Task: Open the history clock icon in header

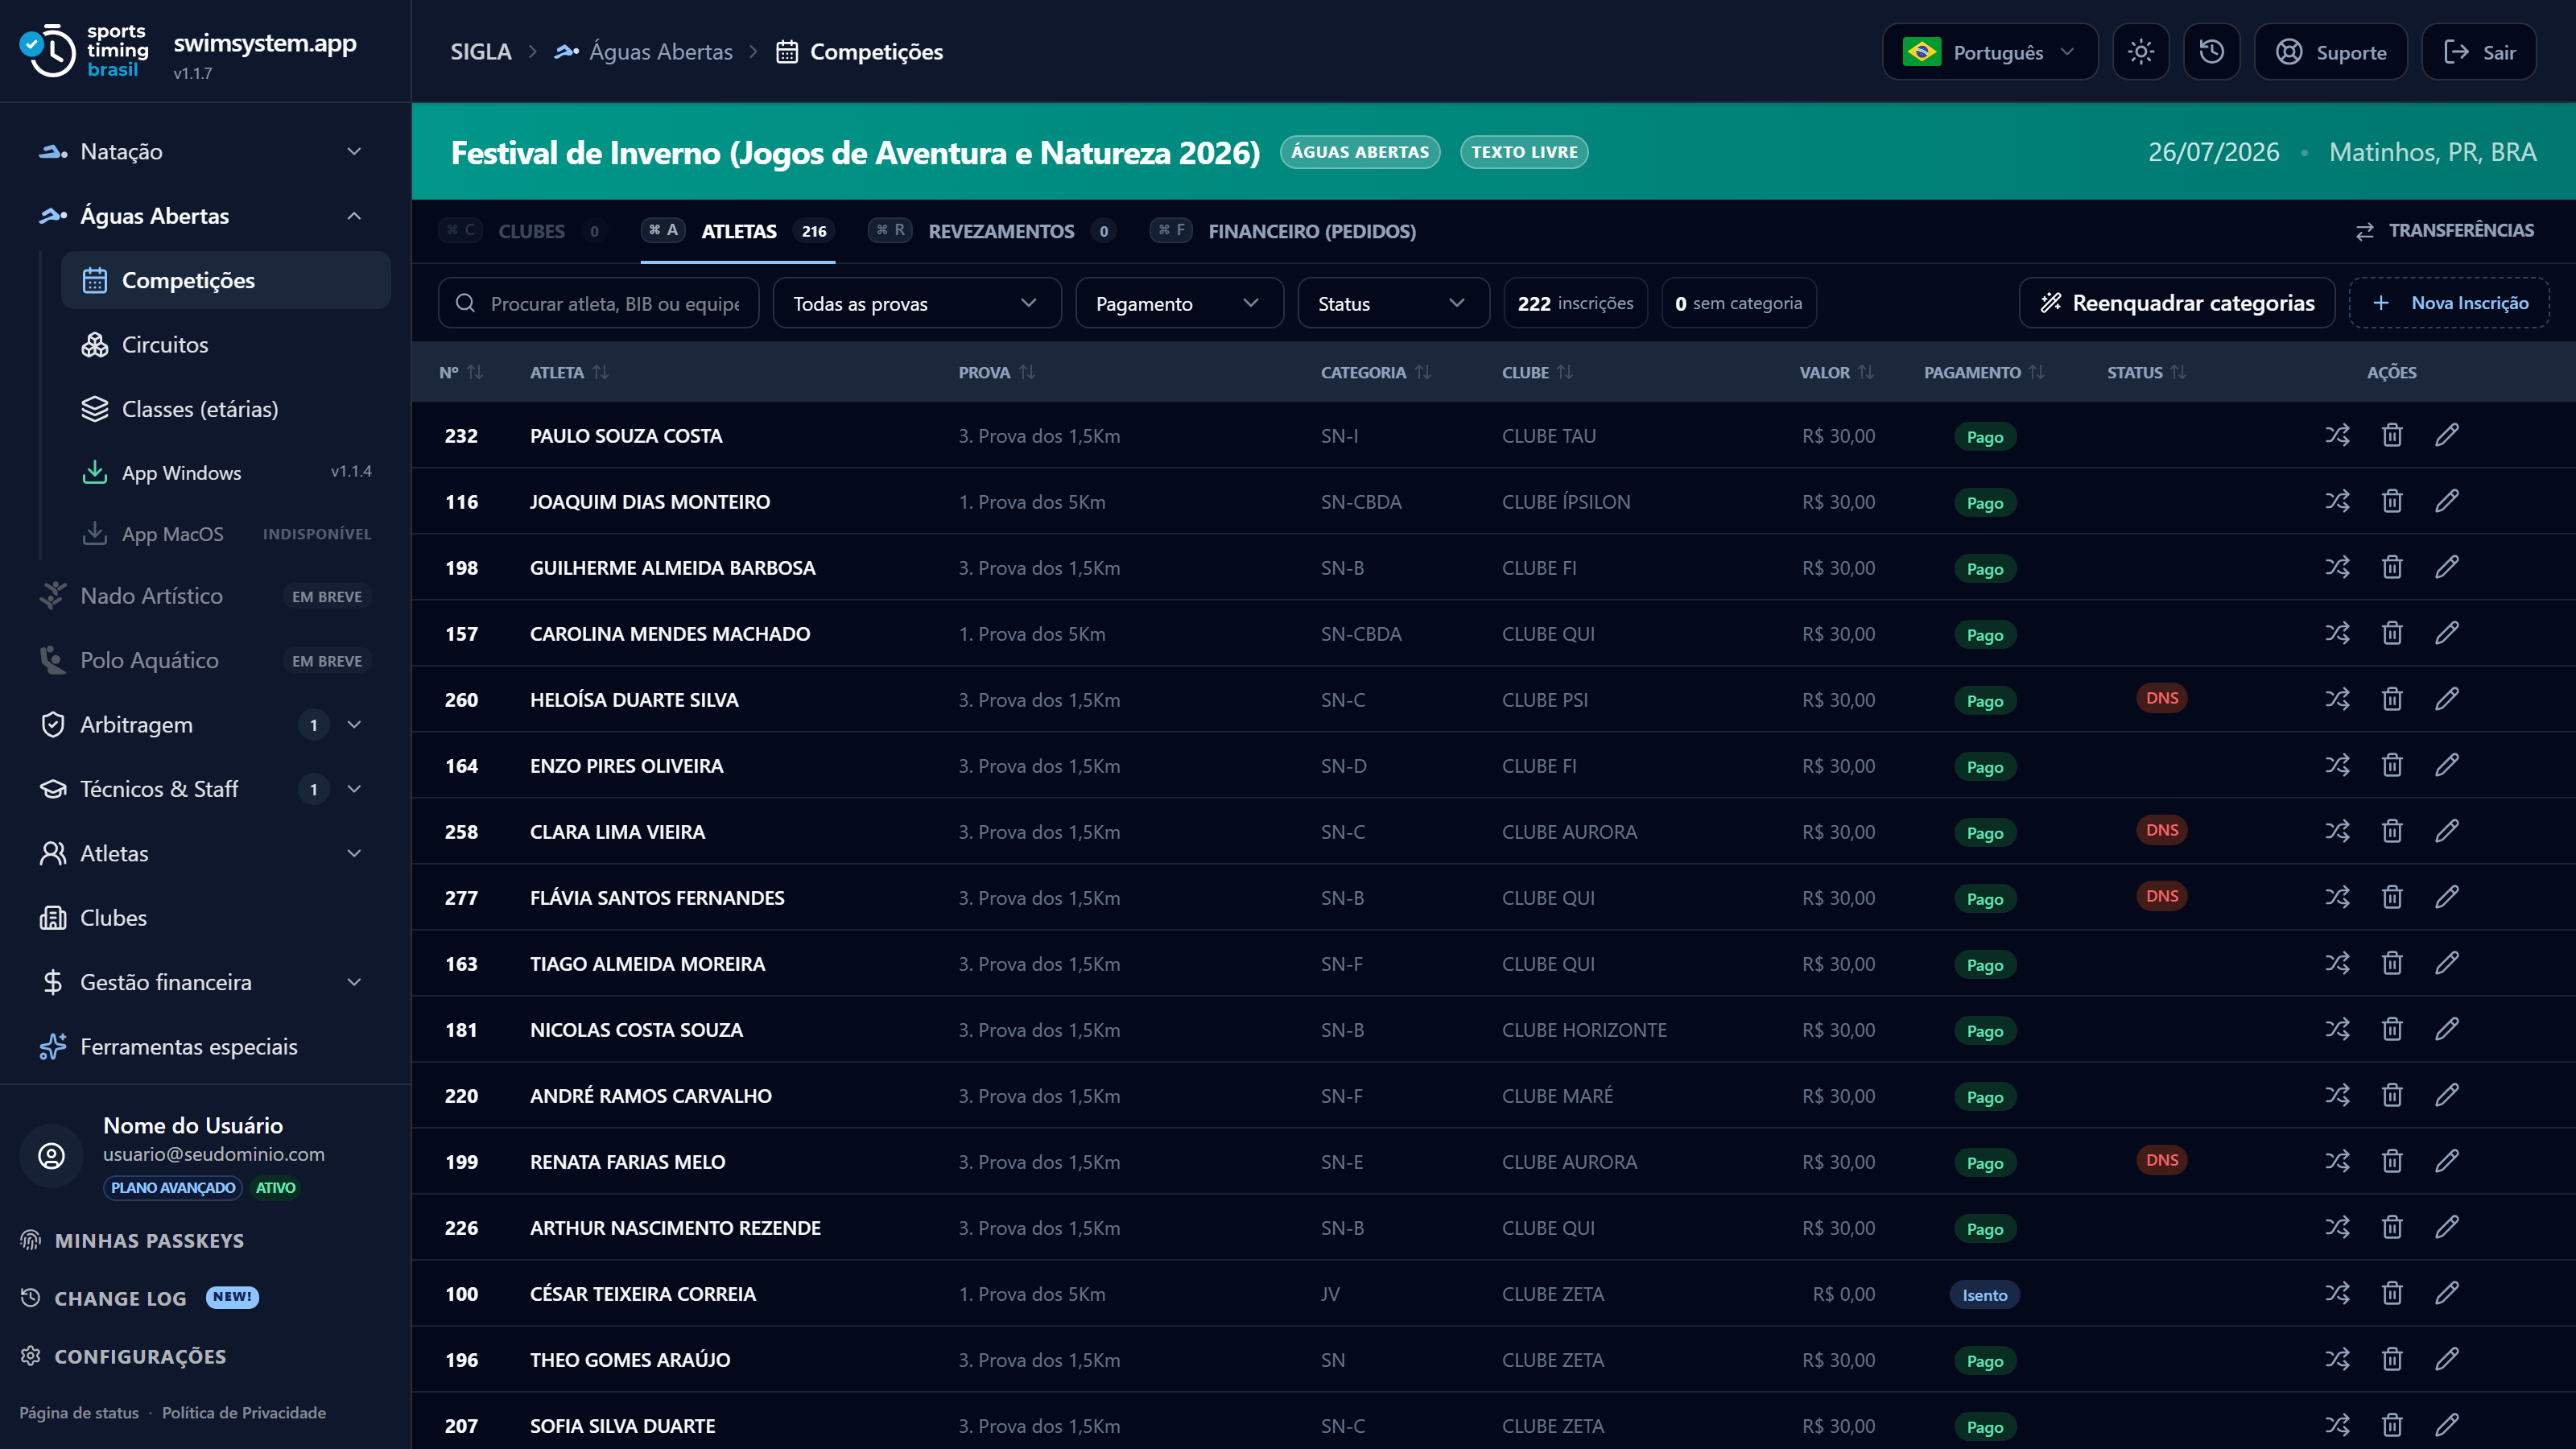Action: pos(2211,52)
